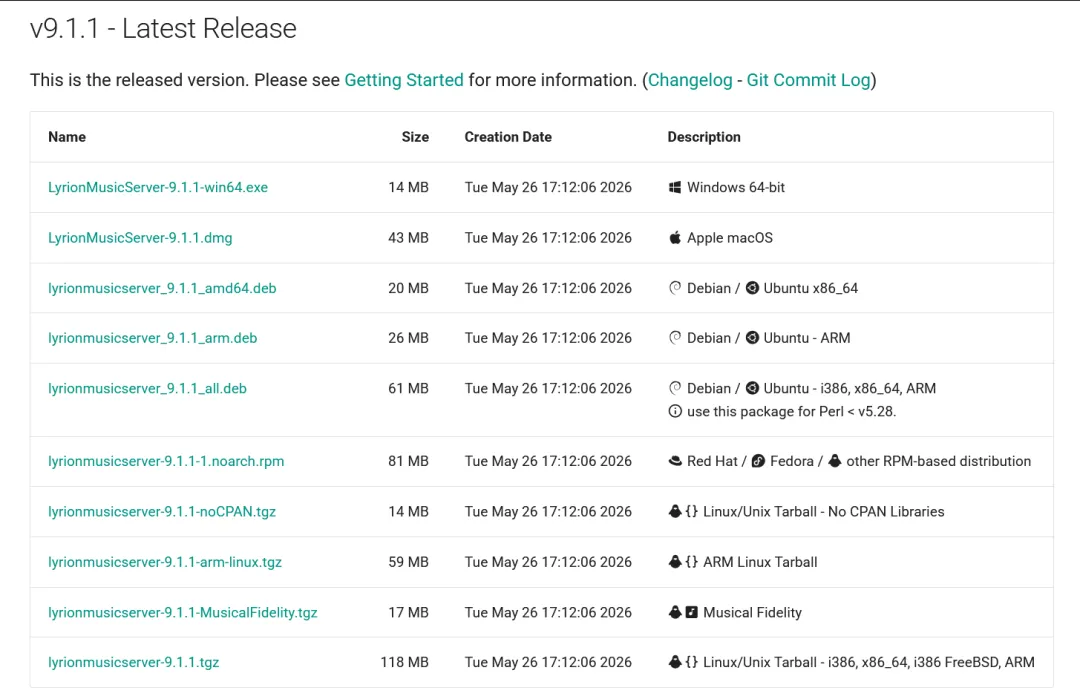Viewport: 1080px width, 699px height.
Task: Click the Creation Date column header
Action: click(x=508, y=136)
